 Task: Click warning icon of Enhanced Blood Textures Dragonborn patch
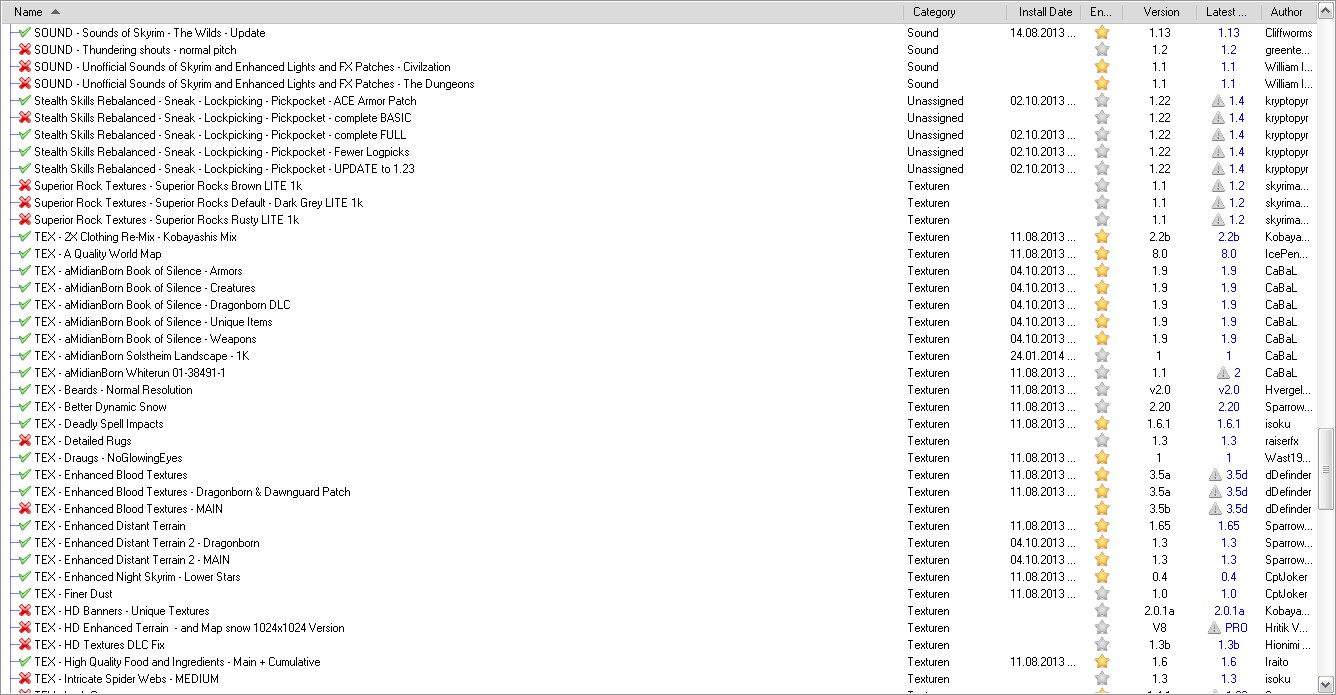[1215, 492]
